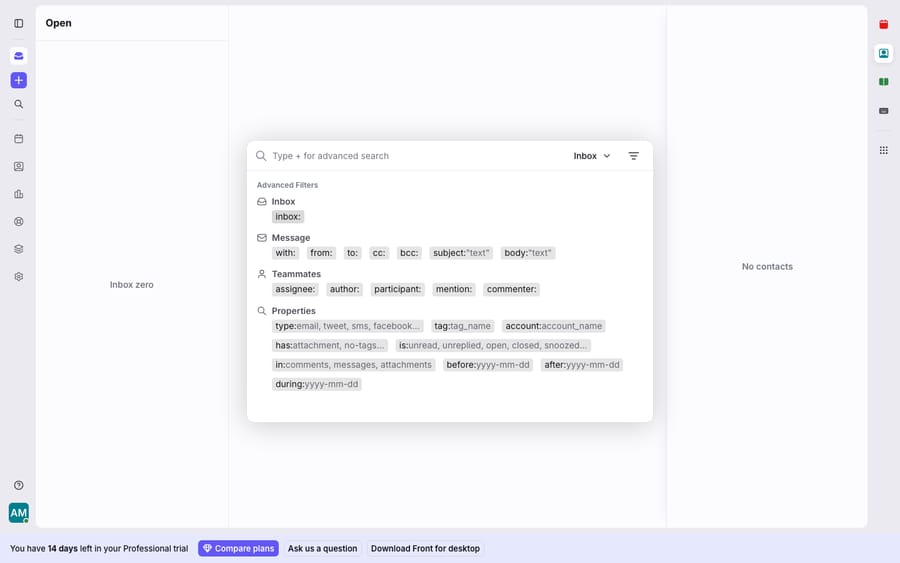Click the Compare plans button
900x563 pixels.
coord(238,549)
